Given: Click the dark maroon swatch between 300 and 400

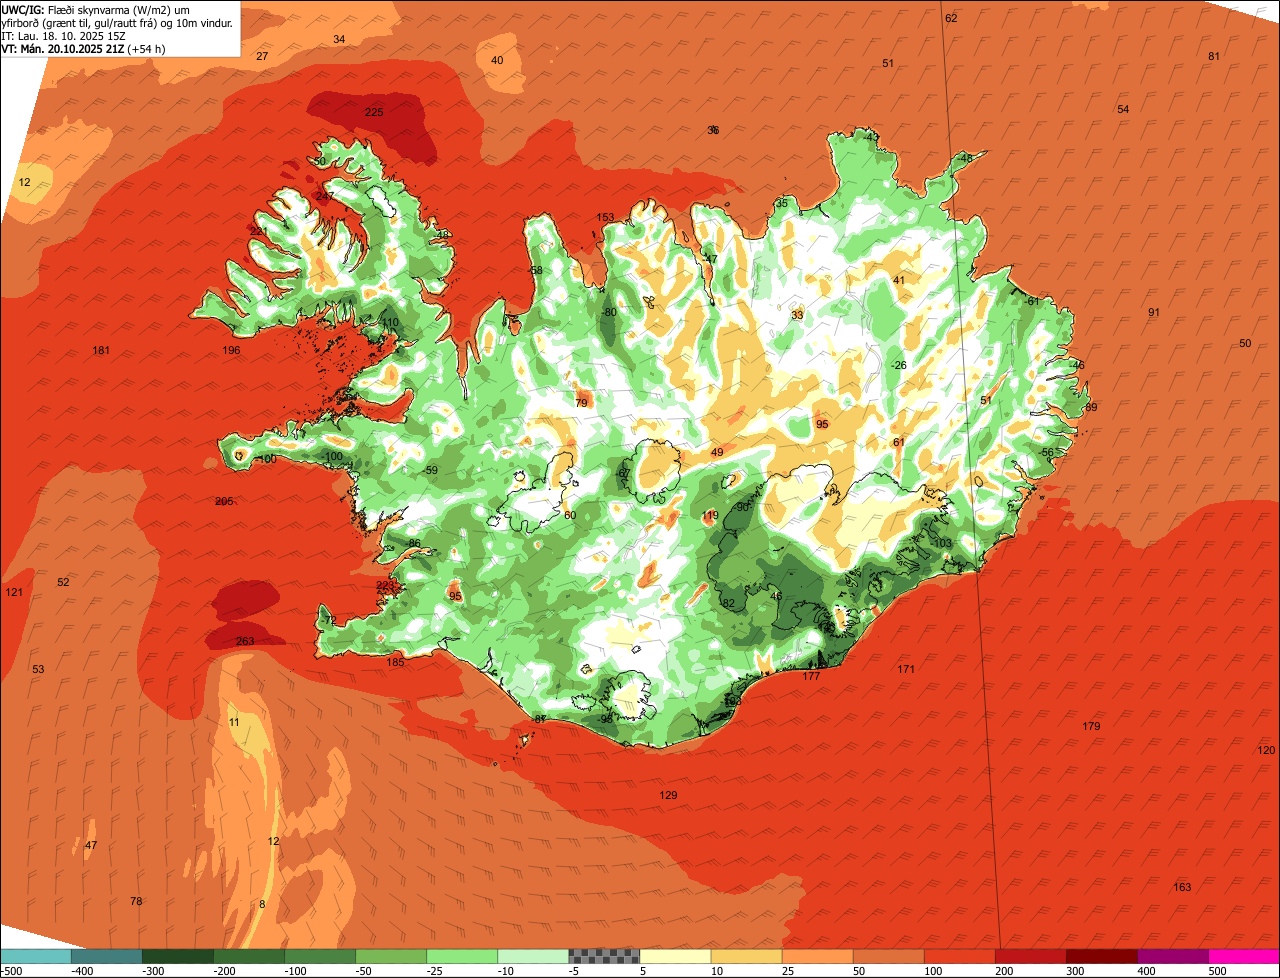Looking at the screenshot, I should [x=1102, y=956].
